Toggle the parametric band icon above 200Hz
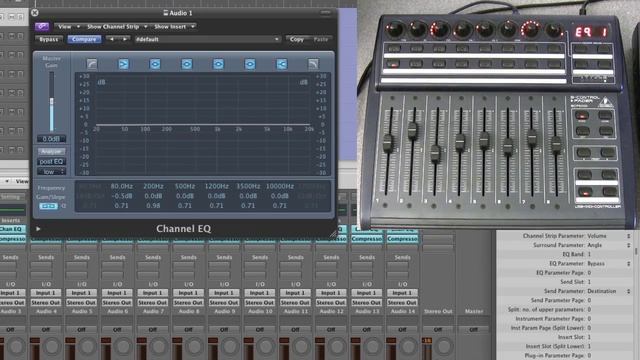Image resolution: width=640 pixels, height=360 pixels. pyautogui.click(x=155, y=64)
